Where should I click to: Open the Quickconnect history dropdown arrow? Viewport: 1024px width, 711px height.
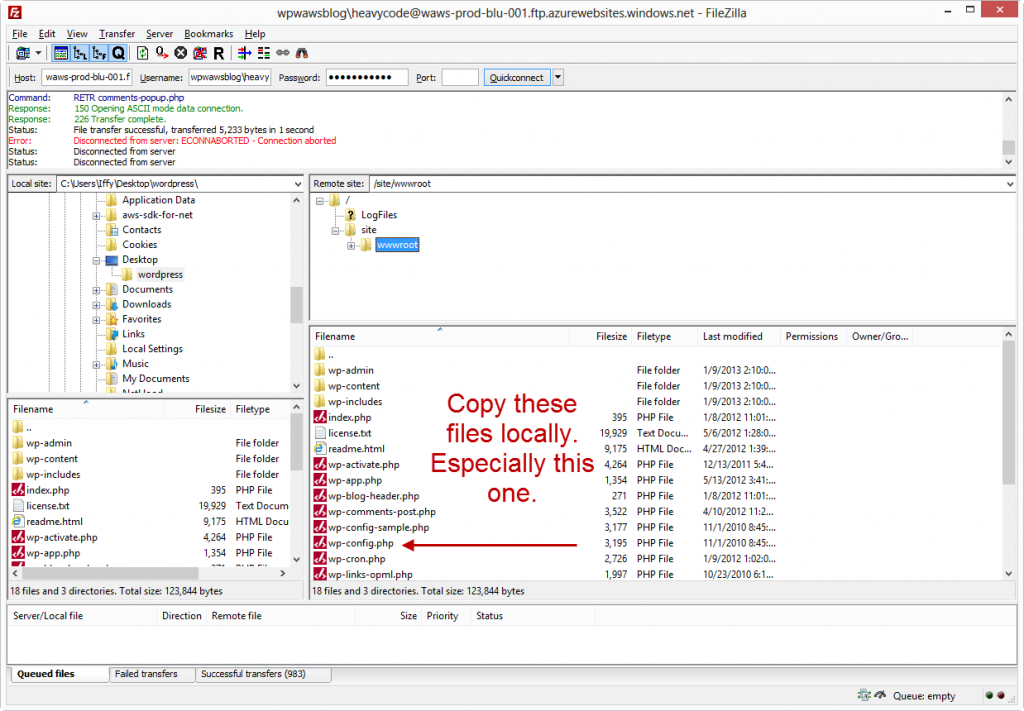pyautogui.click(x=558, y=77)
